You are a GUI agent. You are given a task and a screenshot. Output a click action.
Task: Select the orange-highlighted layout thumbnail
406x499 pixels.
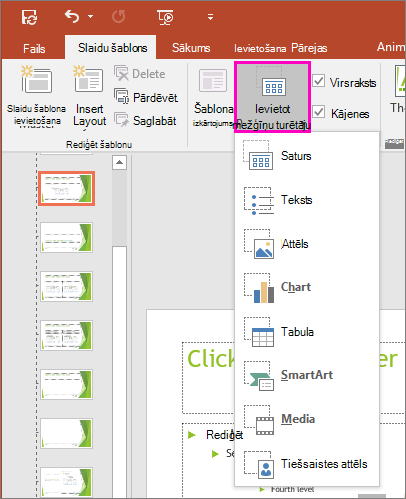(66, 188)
